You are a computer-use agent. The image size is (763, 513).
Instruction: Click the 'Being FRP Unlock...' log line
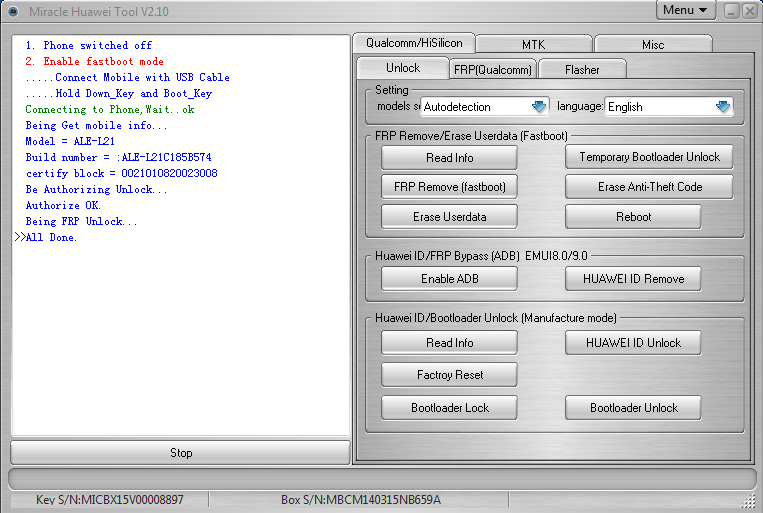(x=81, y=221)
